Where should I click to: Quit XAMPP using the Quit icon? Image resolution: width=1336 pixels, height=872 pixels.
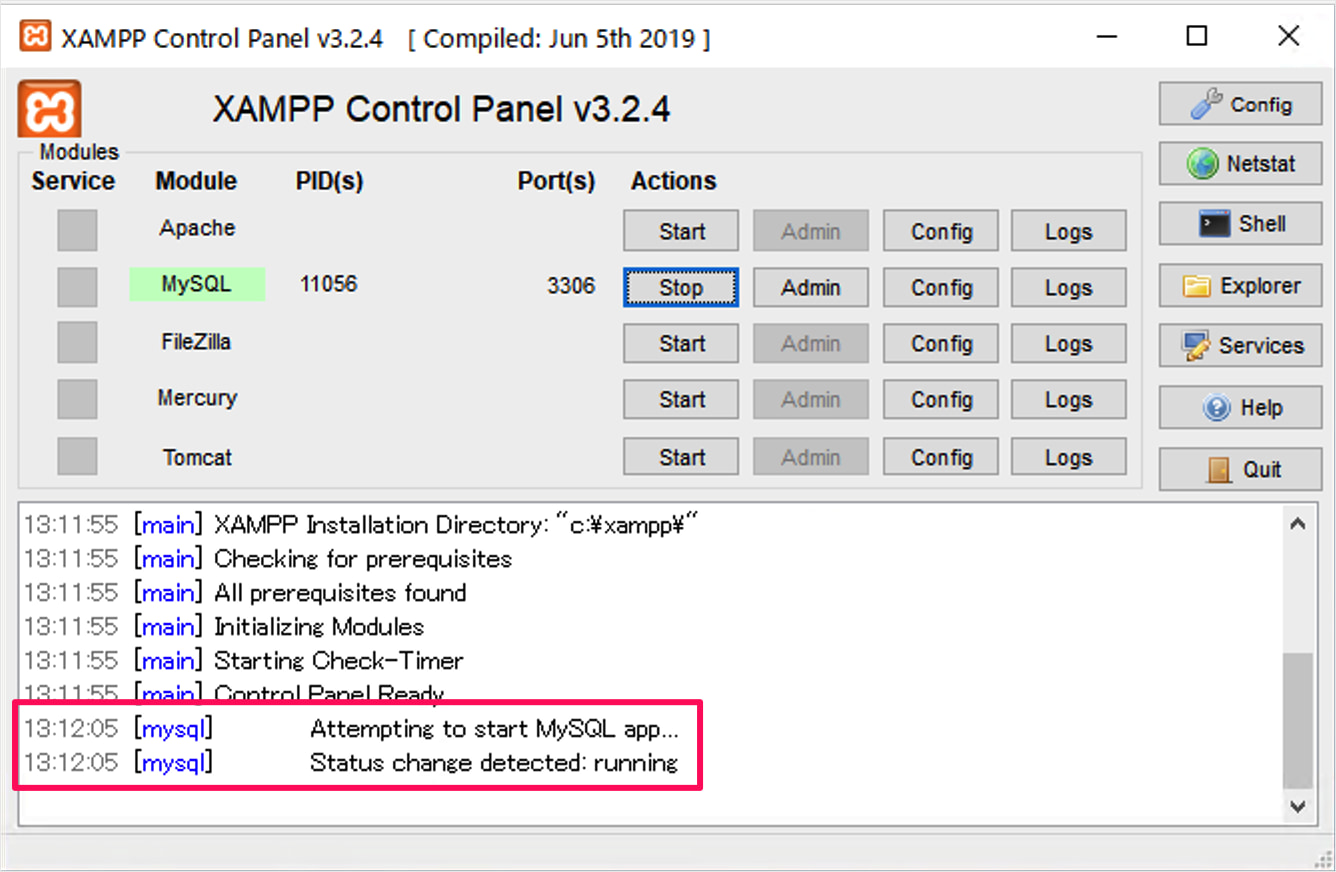(1240, 469)
